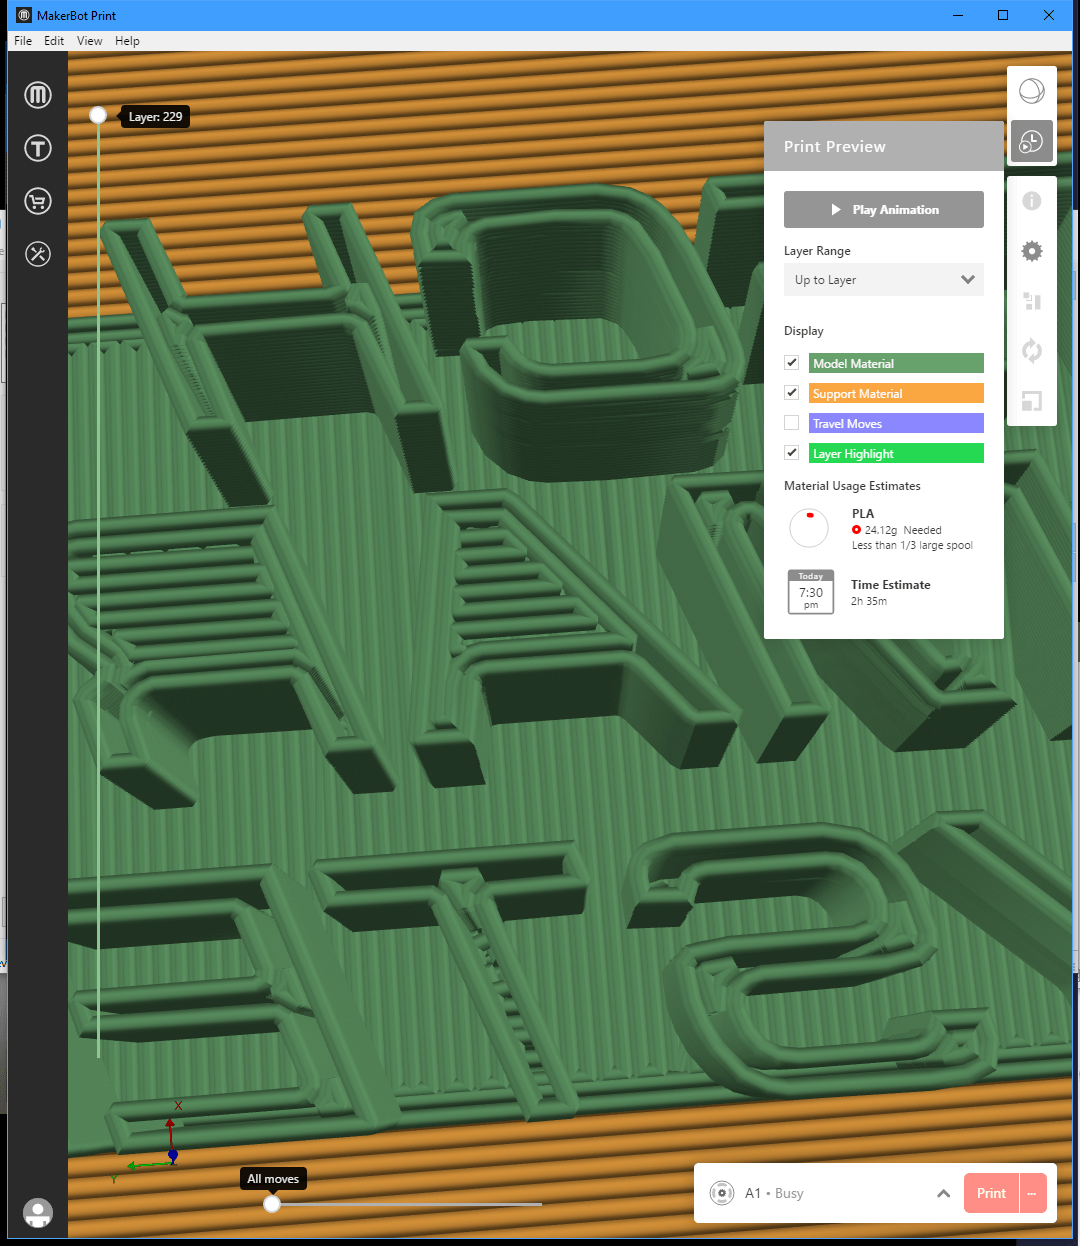Open print settings gear icon

coord(1032,251)
